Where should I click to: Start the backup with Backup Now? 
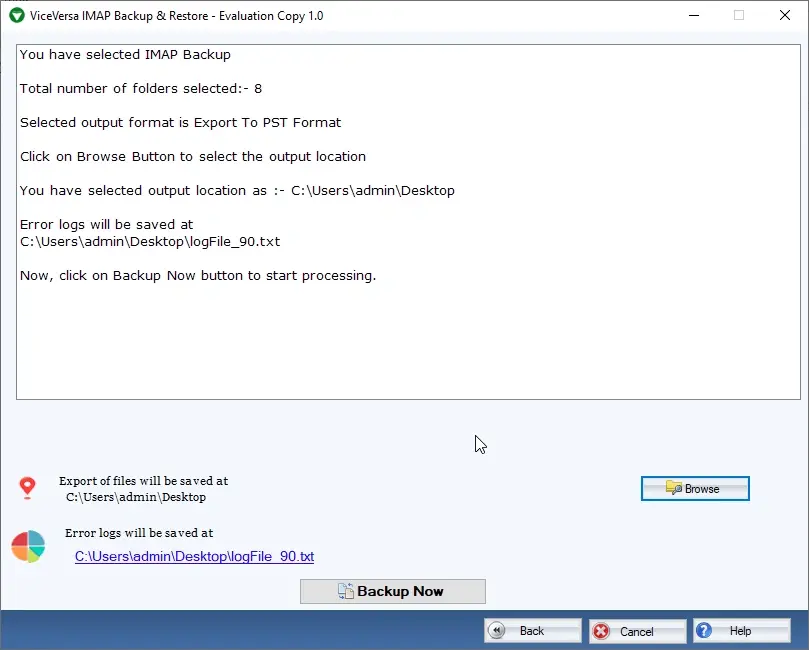(x=393, y=591)
